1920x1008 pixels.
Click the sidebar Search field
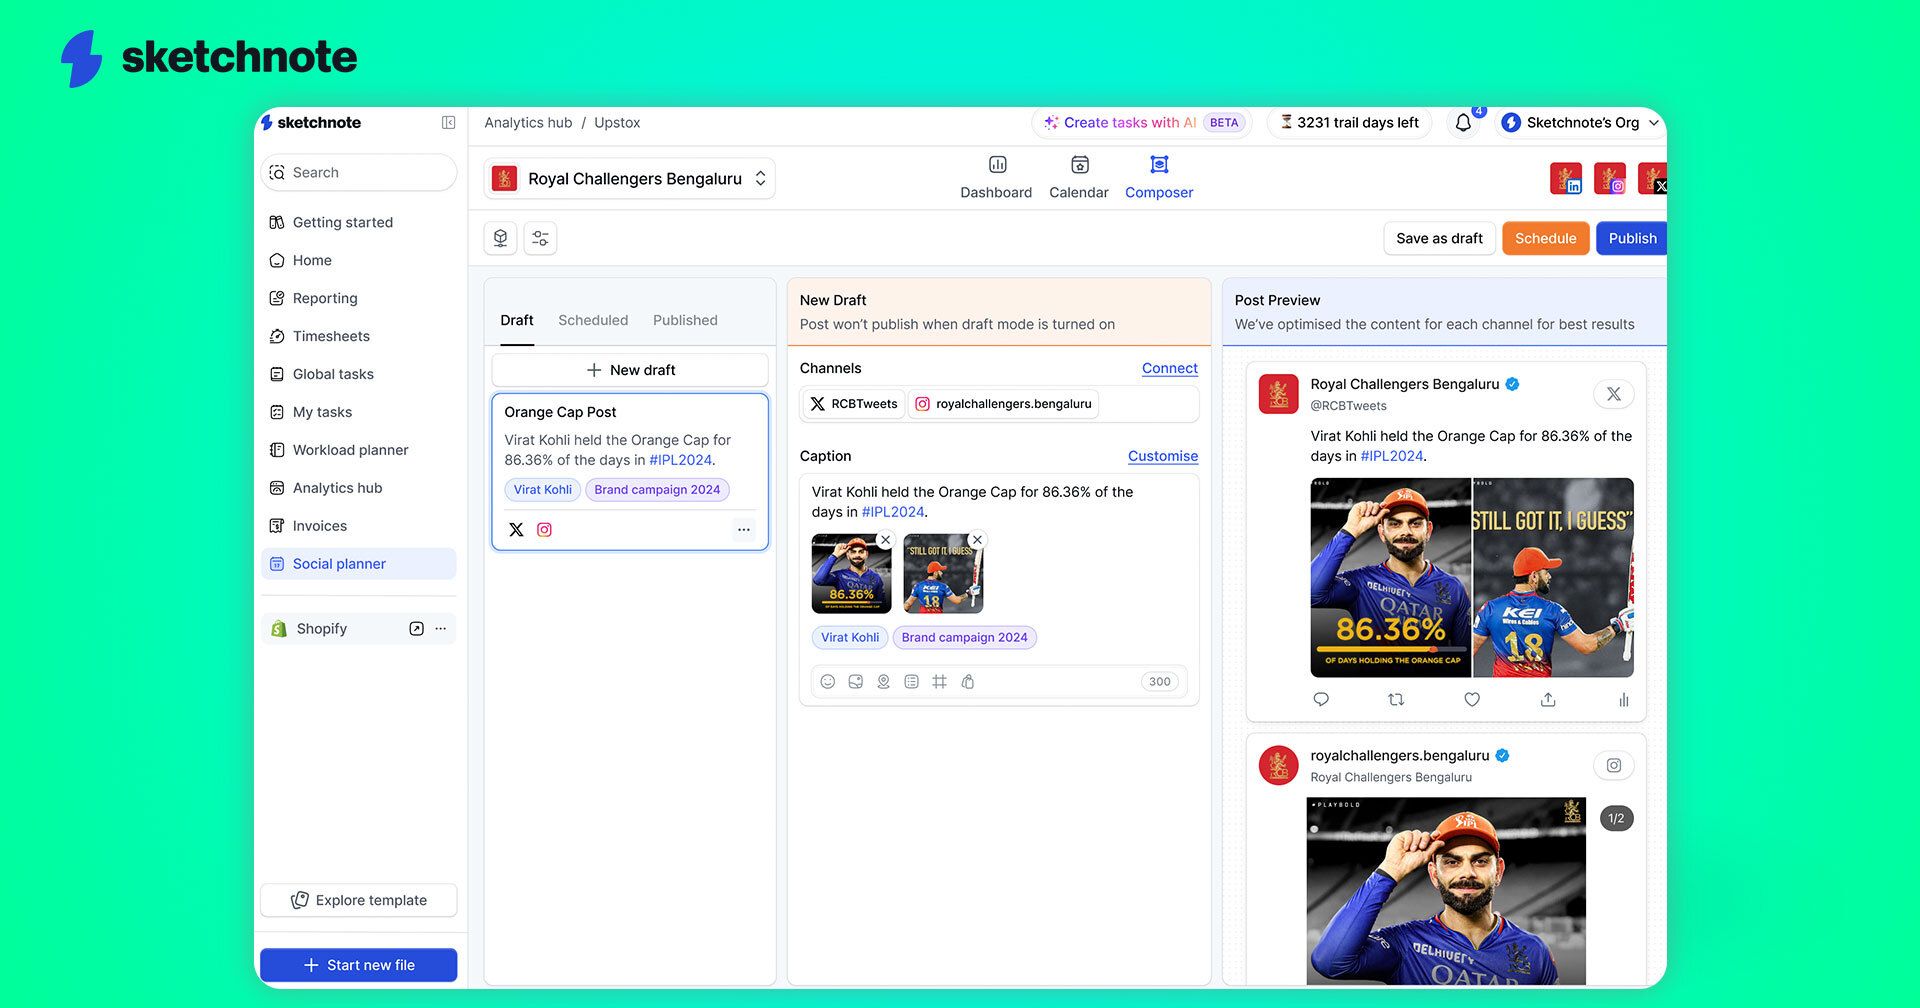(x=359, y=172)
